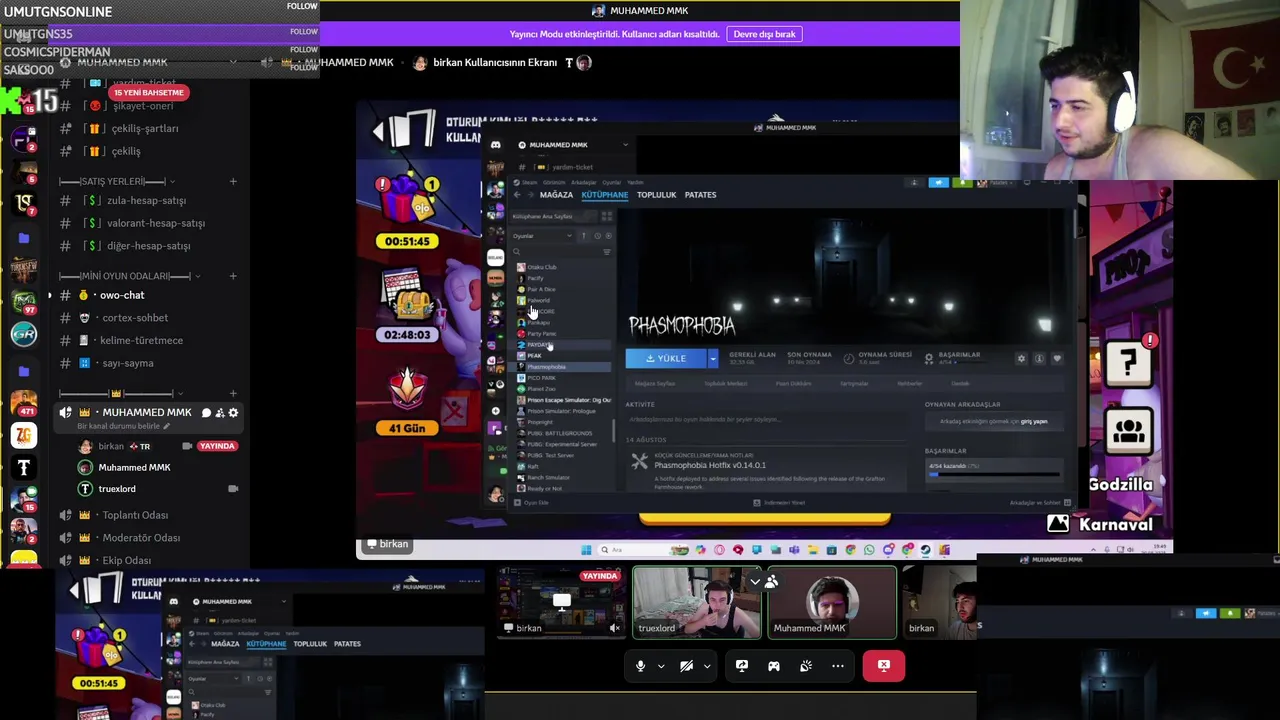Add channel to SATIŞ YERLERİ category
The image size is (1280, 720).
[233, 181]
